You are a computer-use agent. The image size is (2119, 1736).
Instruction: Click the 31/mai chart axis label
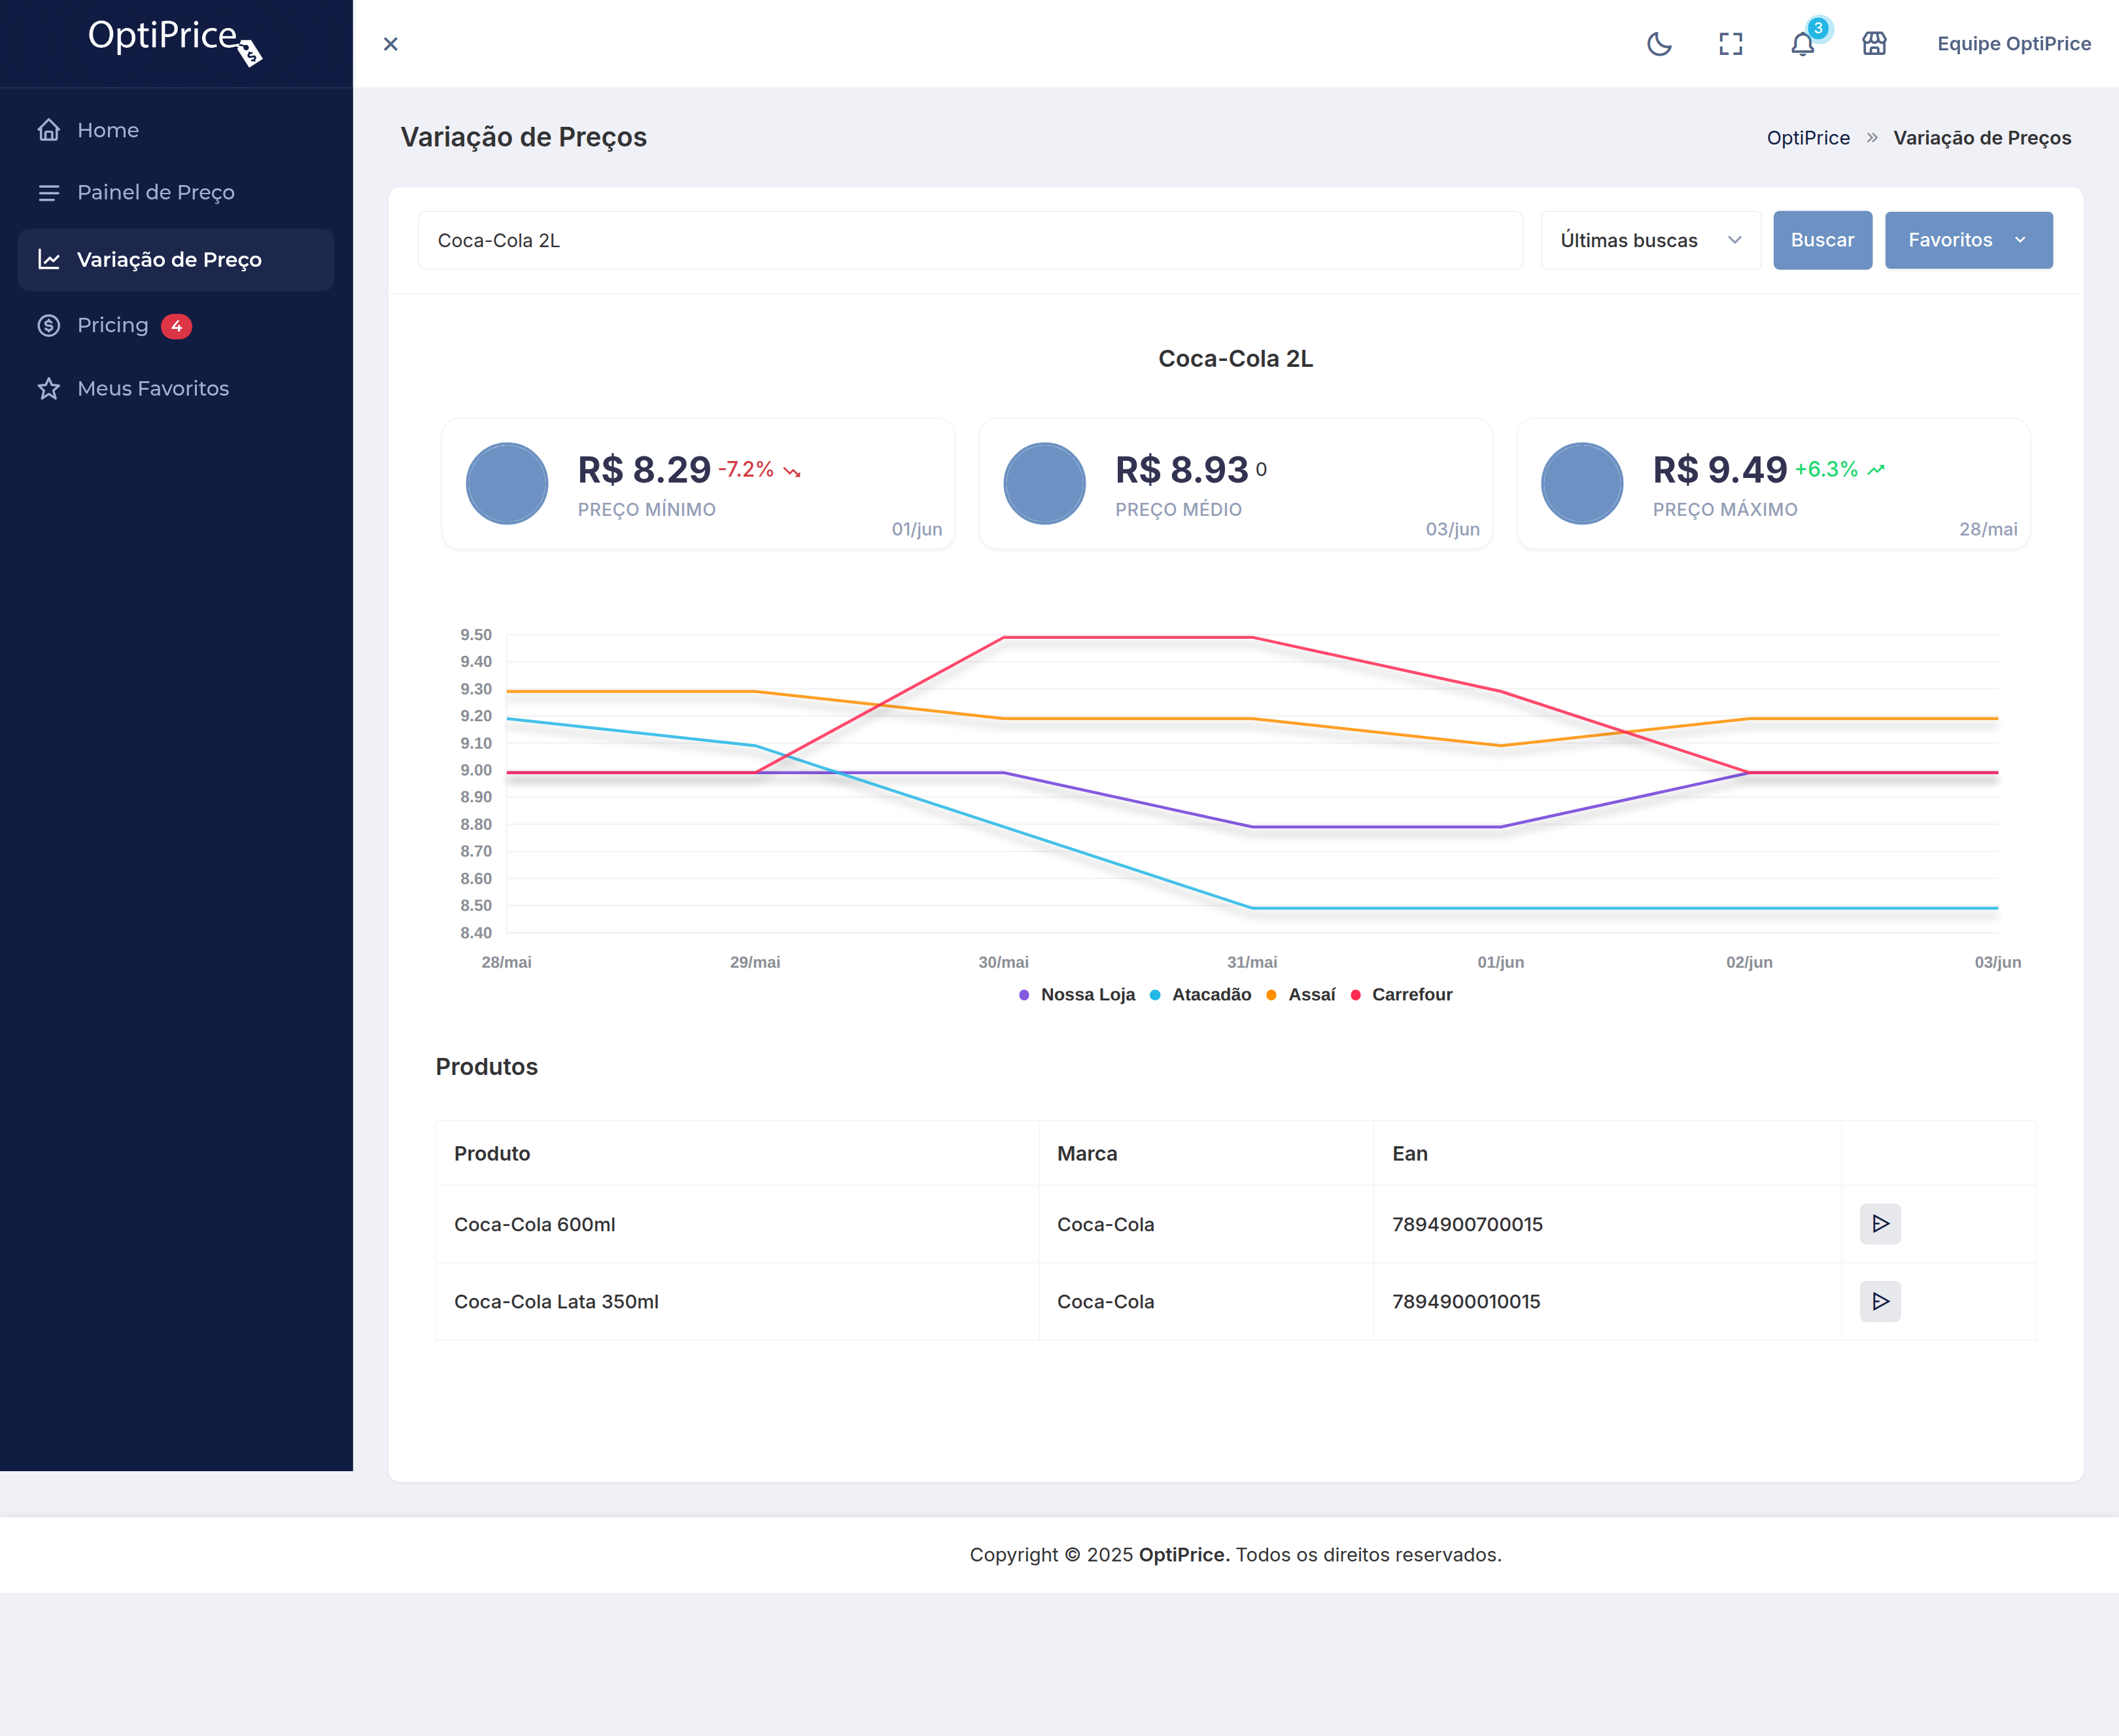click(x=1252, y=962)
